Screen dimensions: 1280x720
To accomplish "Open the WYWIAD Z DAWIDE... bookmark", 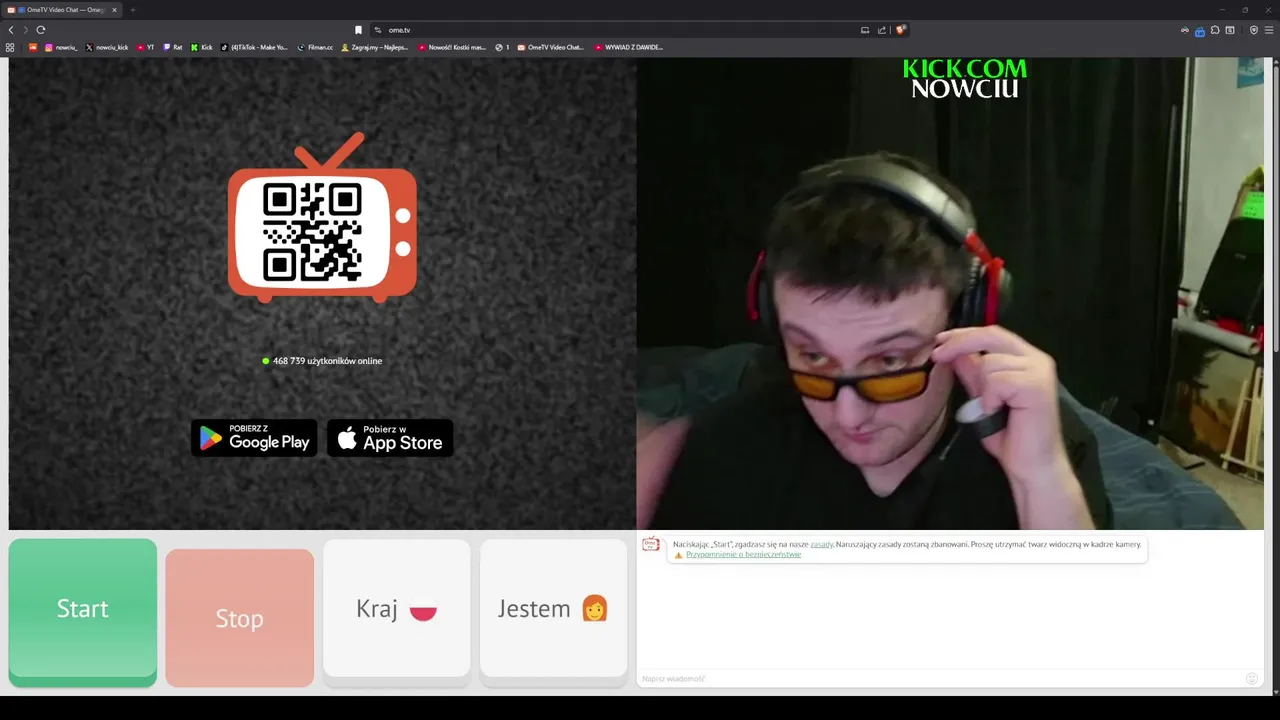I will (629, 47).
